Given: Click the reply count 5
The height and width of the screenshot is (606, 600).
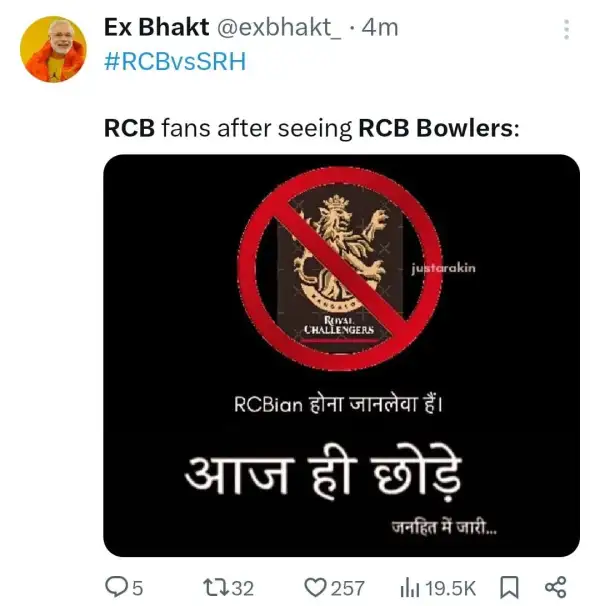Looking at the screenshot, I should coord(138,589).
